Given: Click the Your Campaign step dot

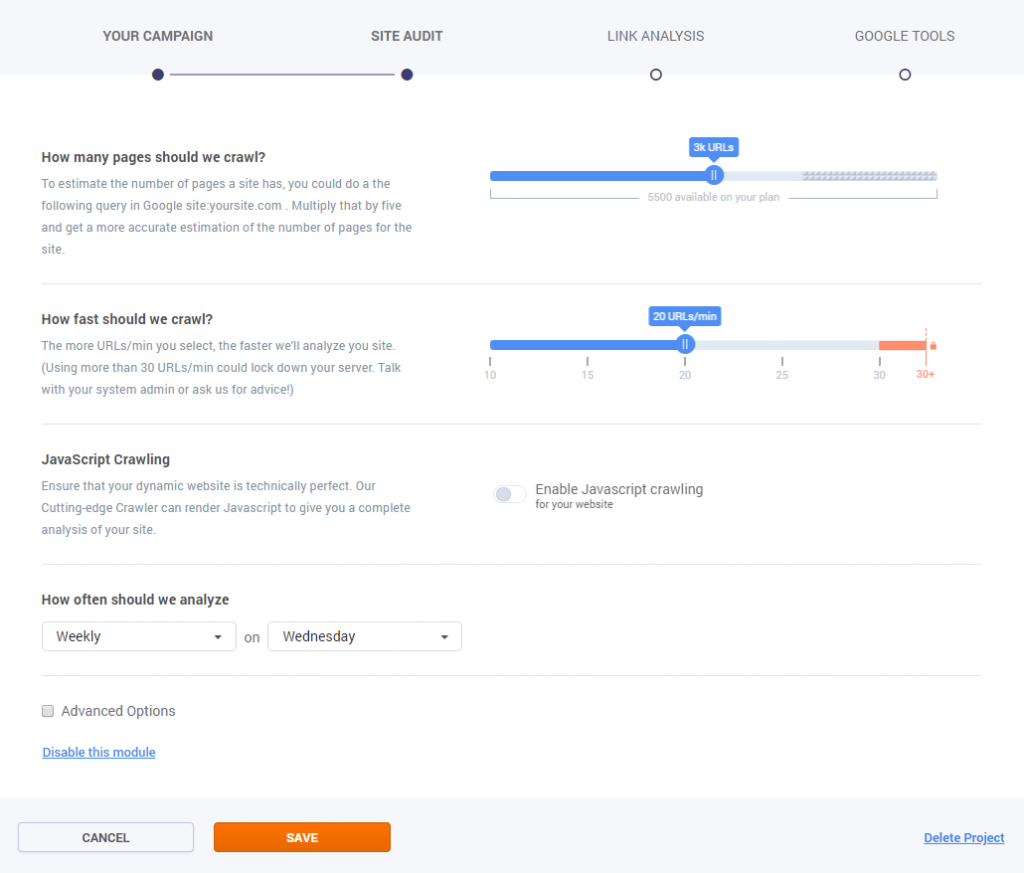Looking at the screenshot, I should [x=157, y=74].
